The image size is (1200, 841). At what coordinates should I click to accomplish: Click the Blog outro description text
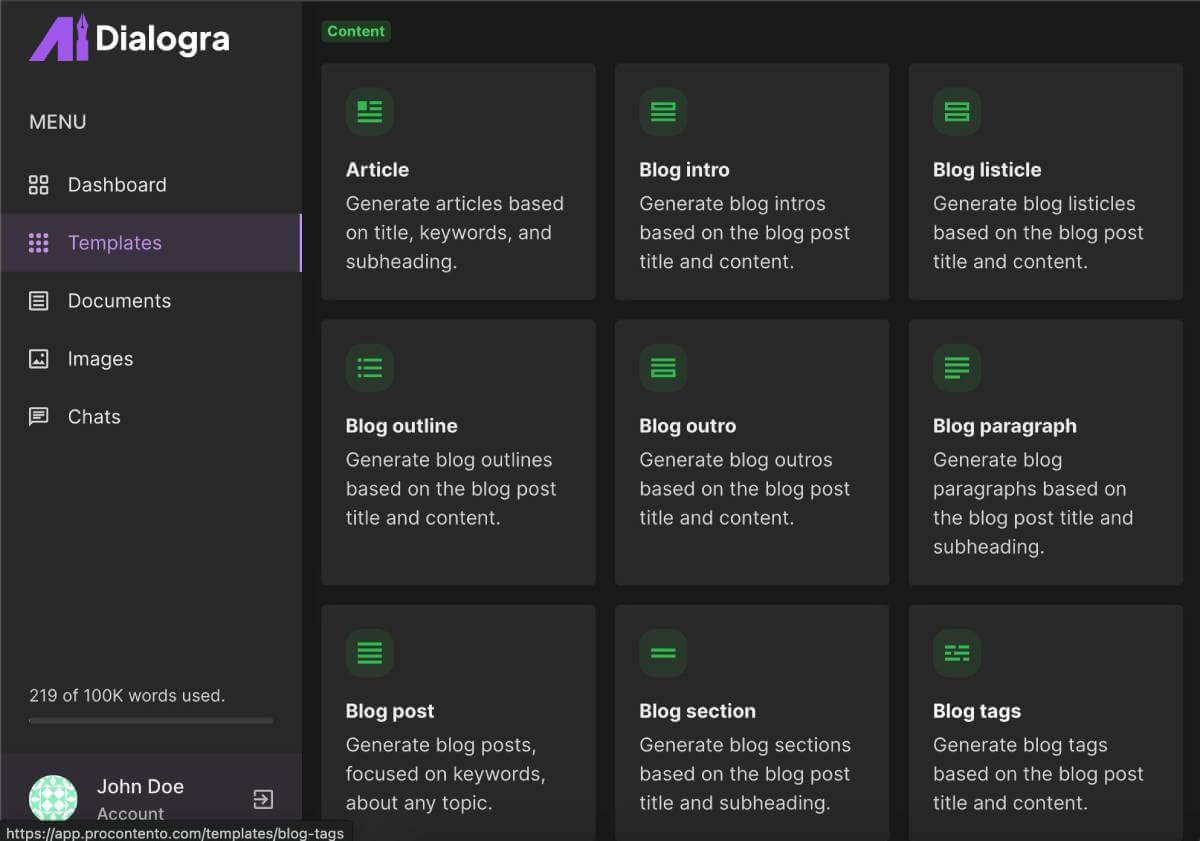[x=745, y=489]
